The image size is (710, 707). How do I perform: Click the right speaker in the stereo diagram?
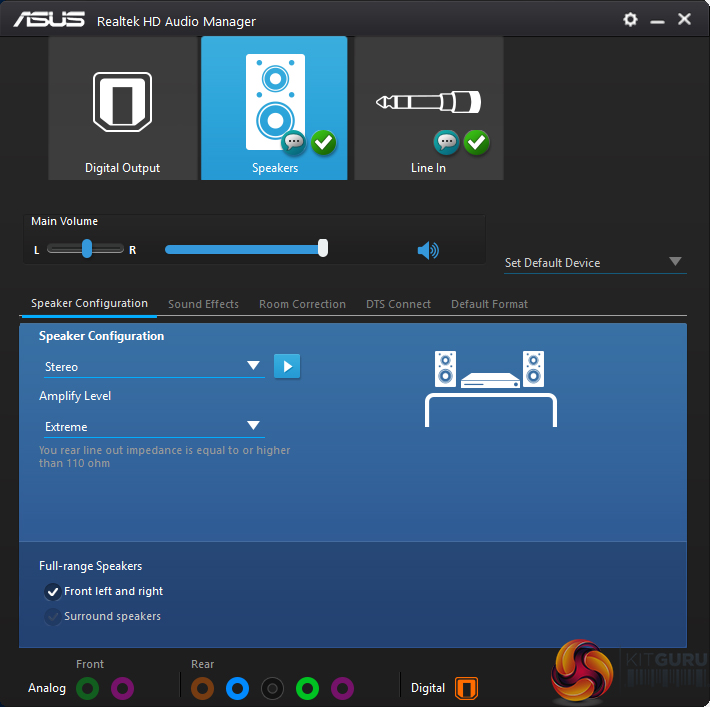click(533, 369)
